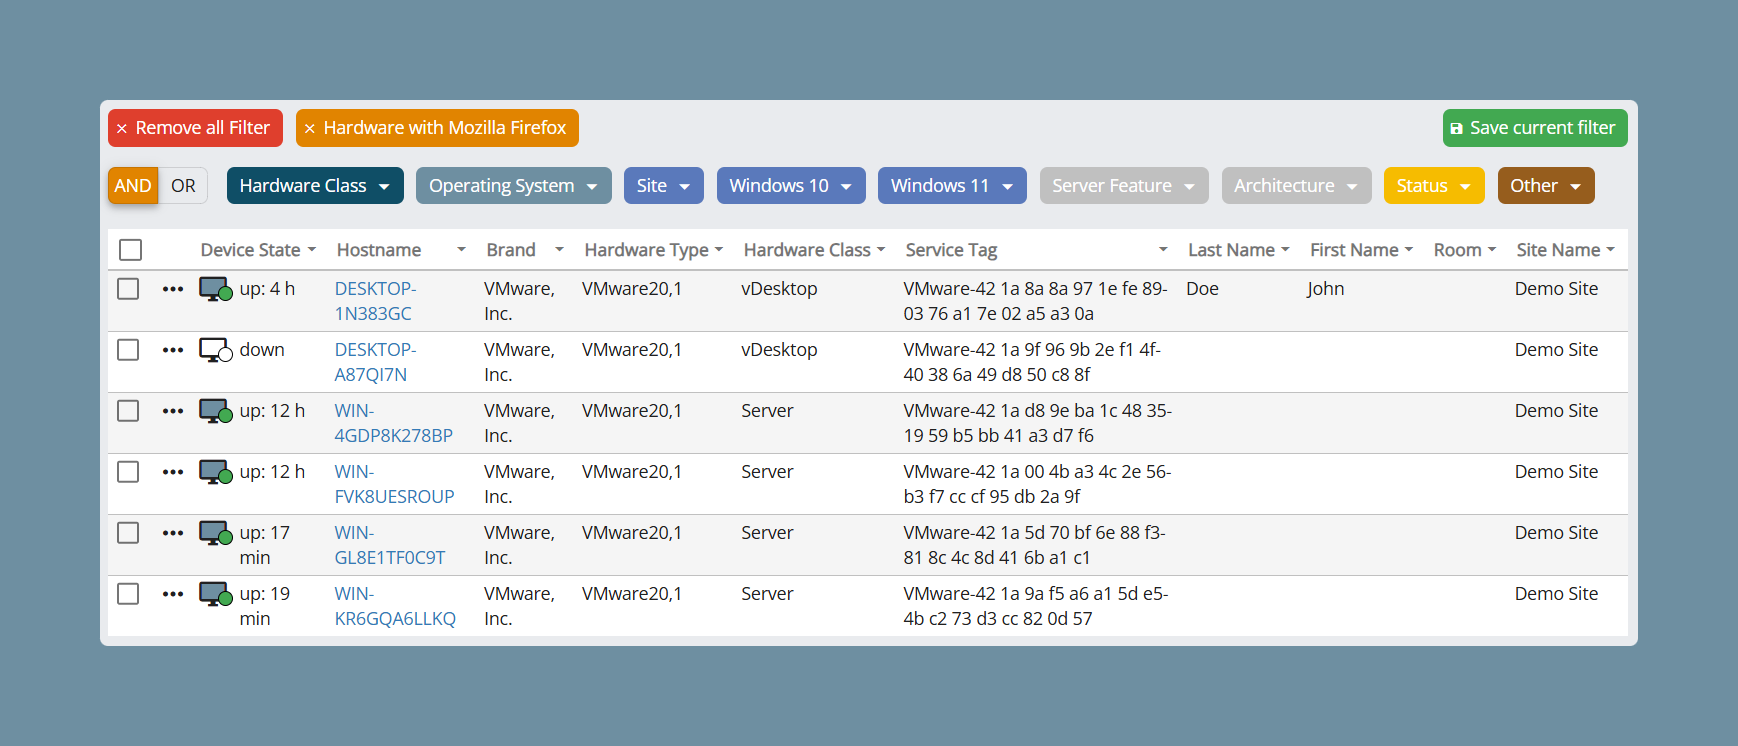Open the Status filter dropdown
The width and height of the screenshot is (1738, 746).
(1434, 186)
